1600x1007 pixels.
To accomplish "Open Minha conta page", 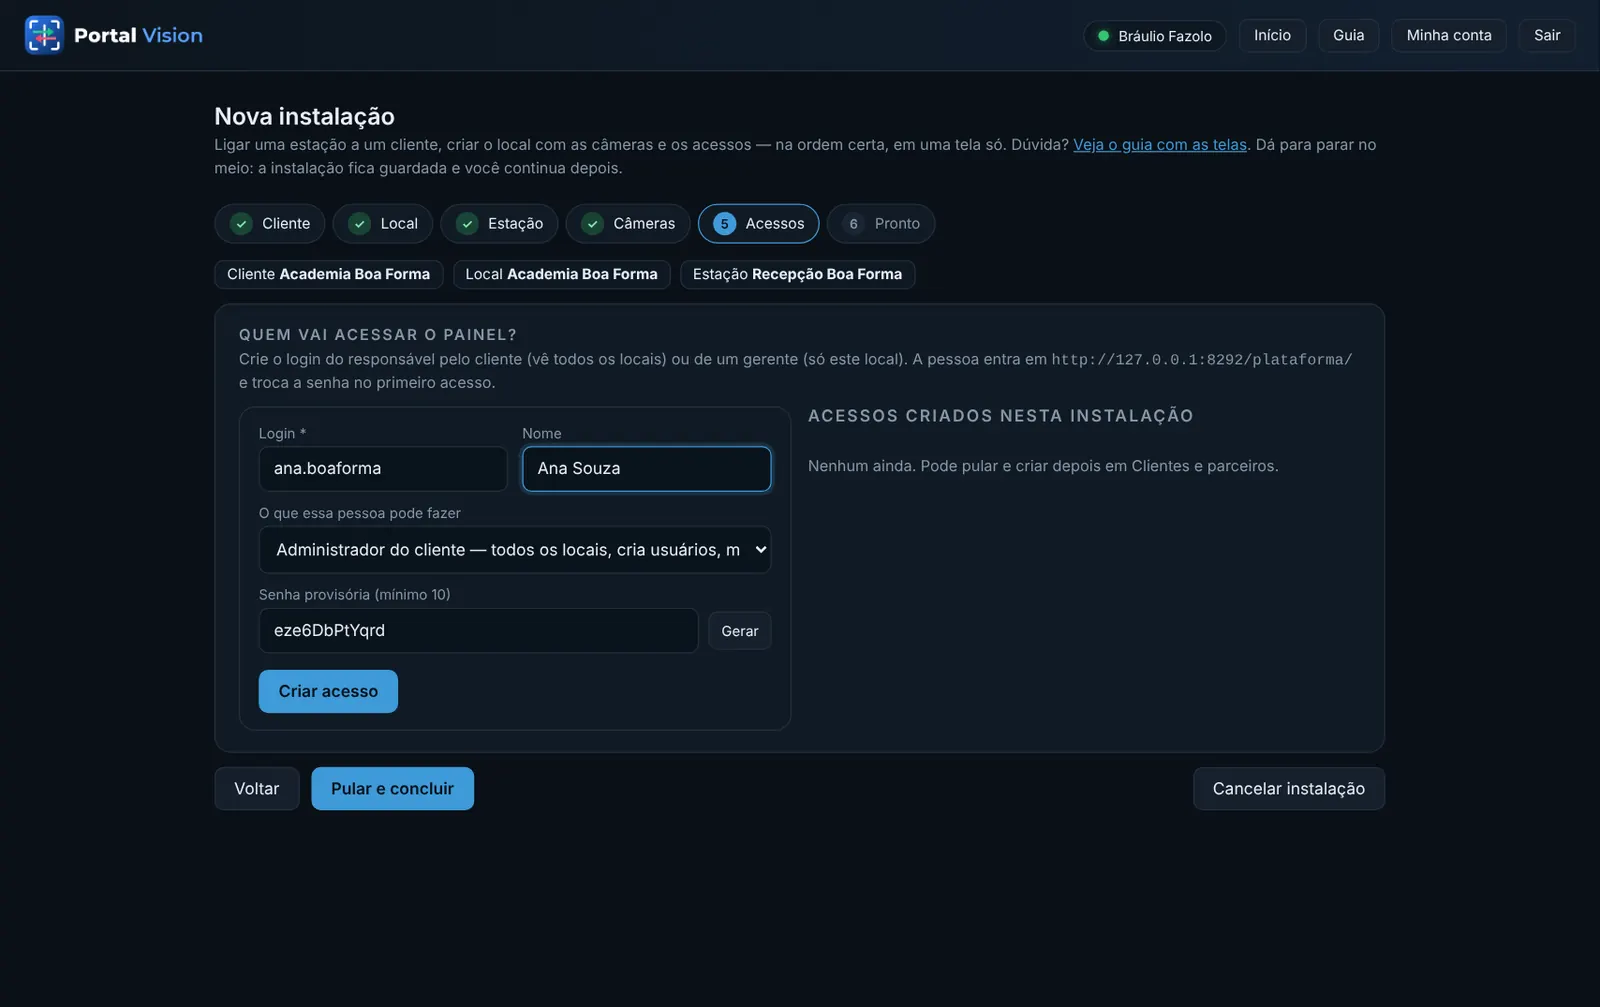I will 1449,36.
